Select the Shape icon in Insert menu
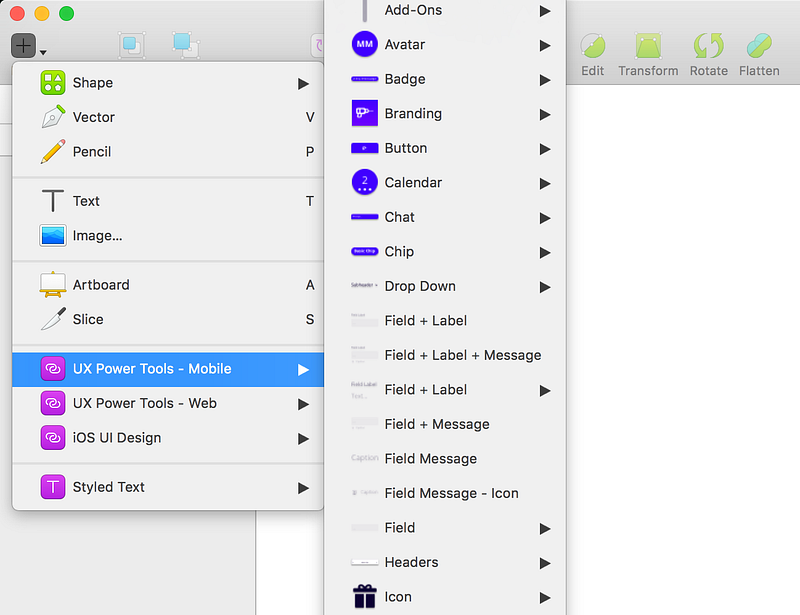 [53, 83]
